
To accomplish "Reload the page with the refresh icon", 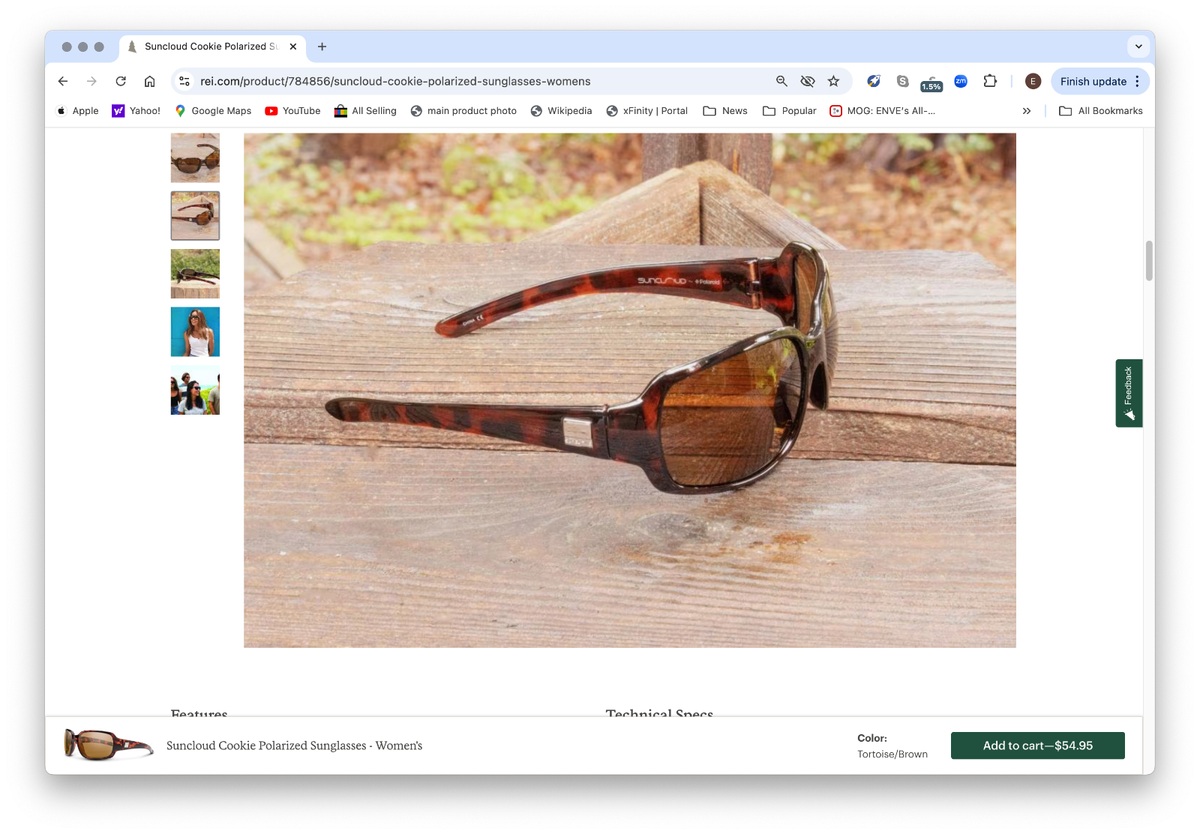I will tap(121, 81).
